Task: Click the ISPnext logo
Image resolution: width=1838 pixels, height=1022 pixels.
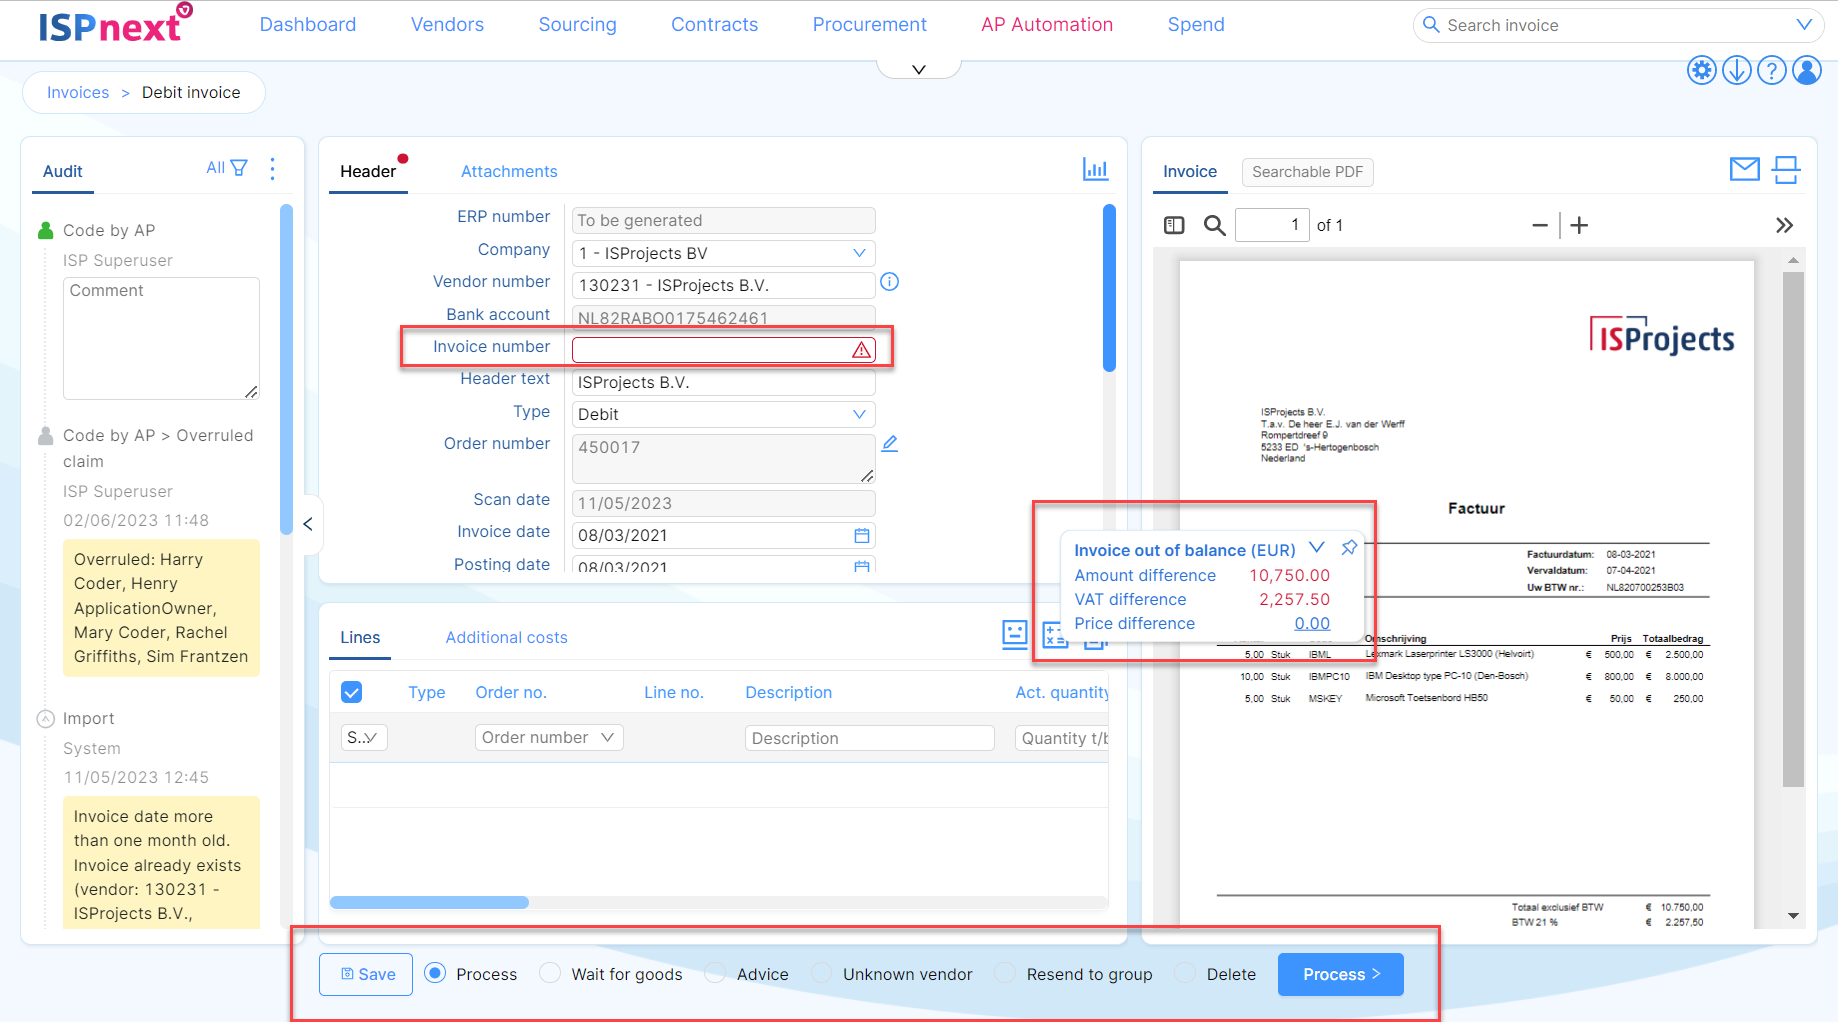Action: 115,24
